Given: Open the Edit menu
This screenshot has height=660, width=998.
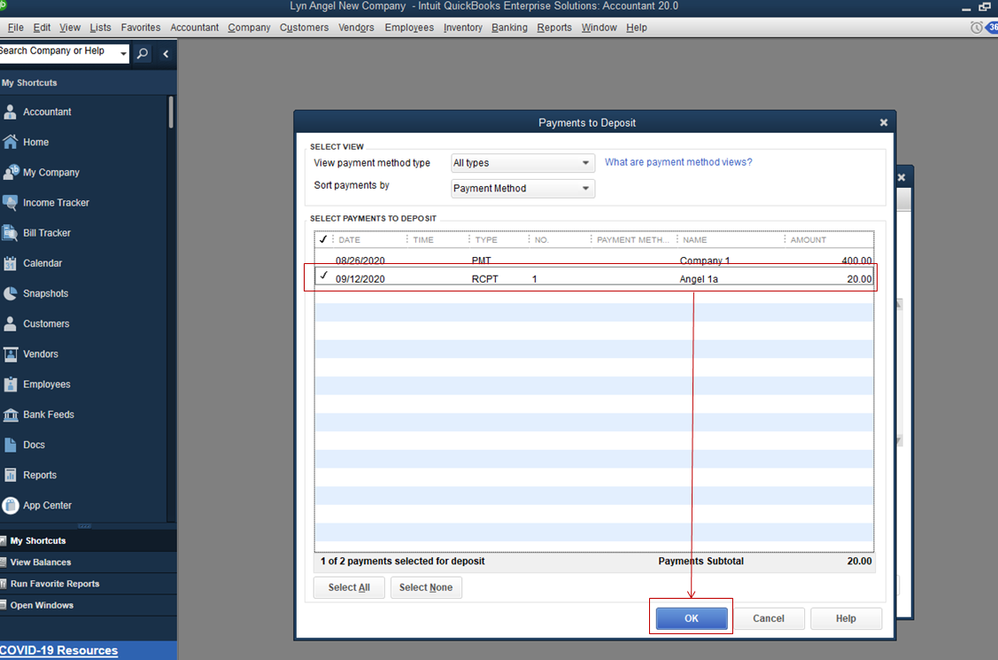Looking at the screenshot, I should click(41, 27).
